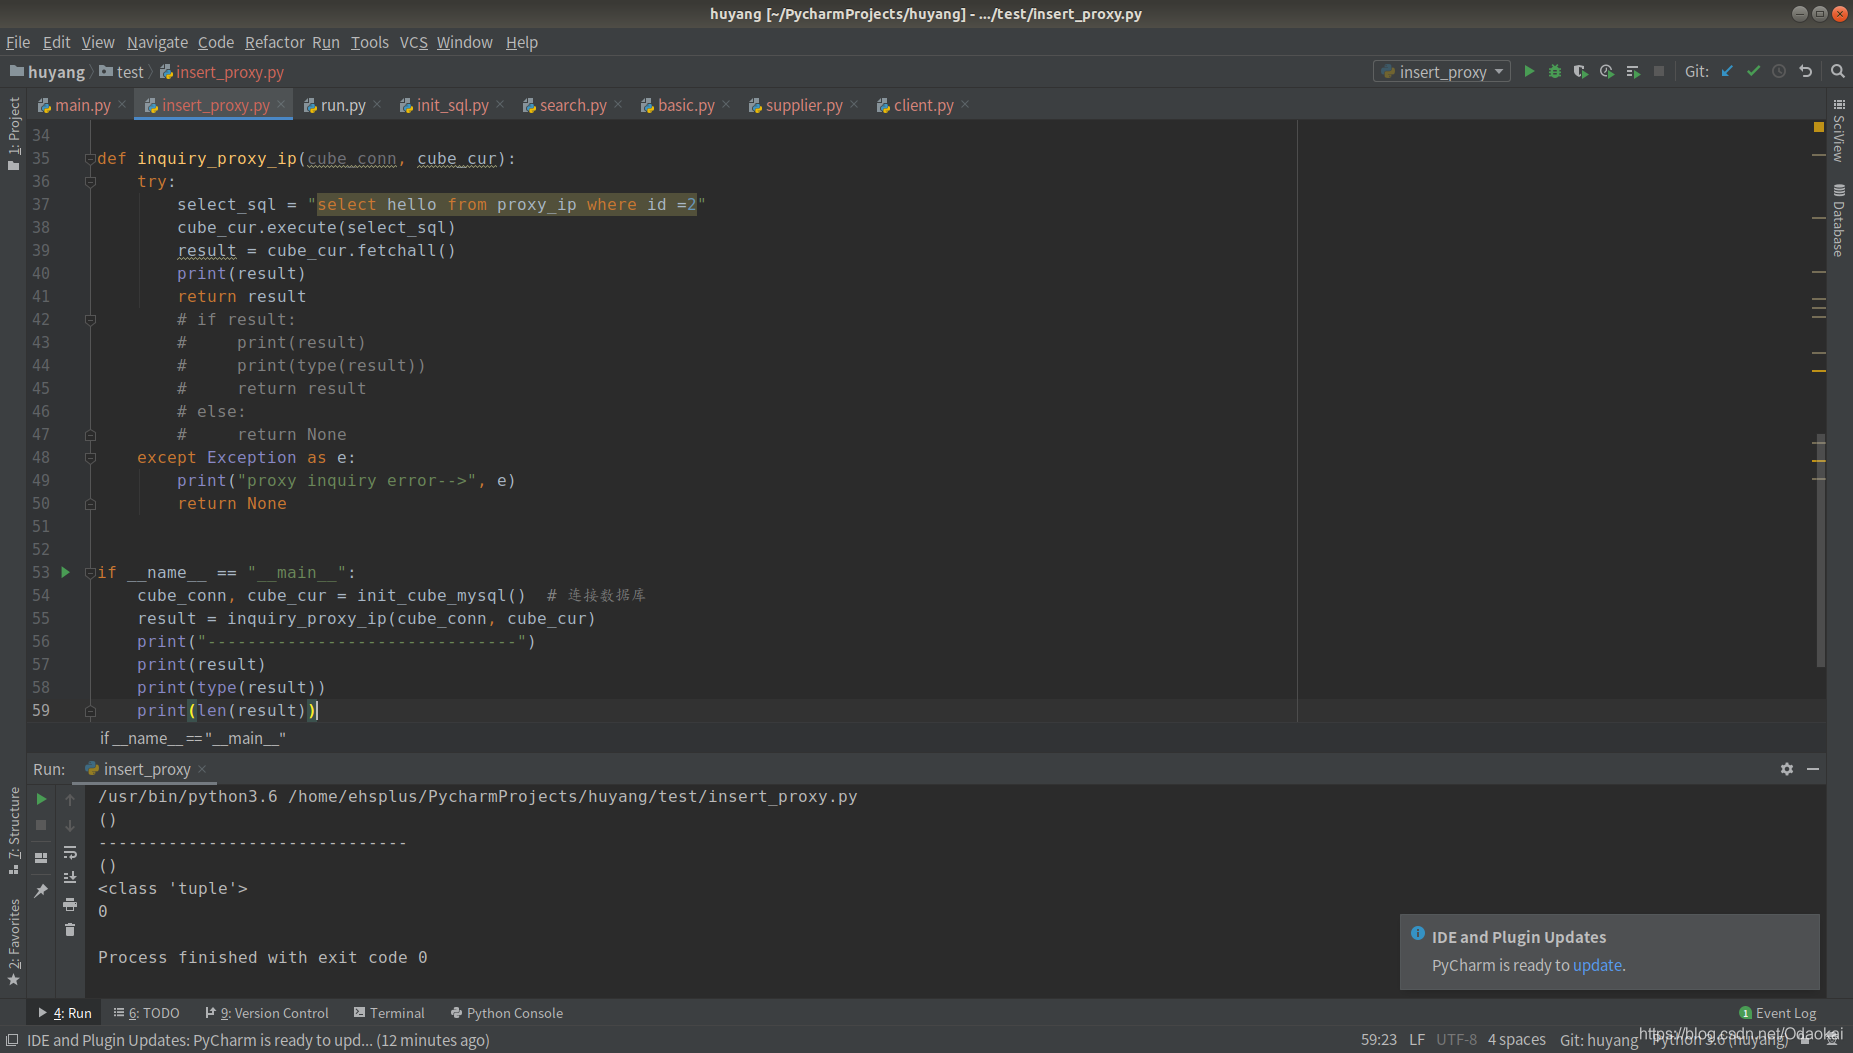Click the run gutter arrow at line 53
The width and height of the screenshot is (1853, 1053).
(x=66, y=572)
